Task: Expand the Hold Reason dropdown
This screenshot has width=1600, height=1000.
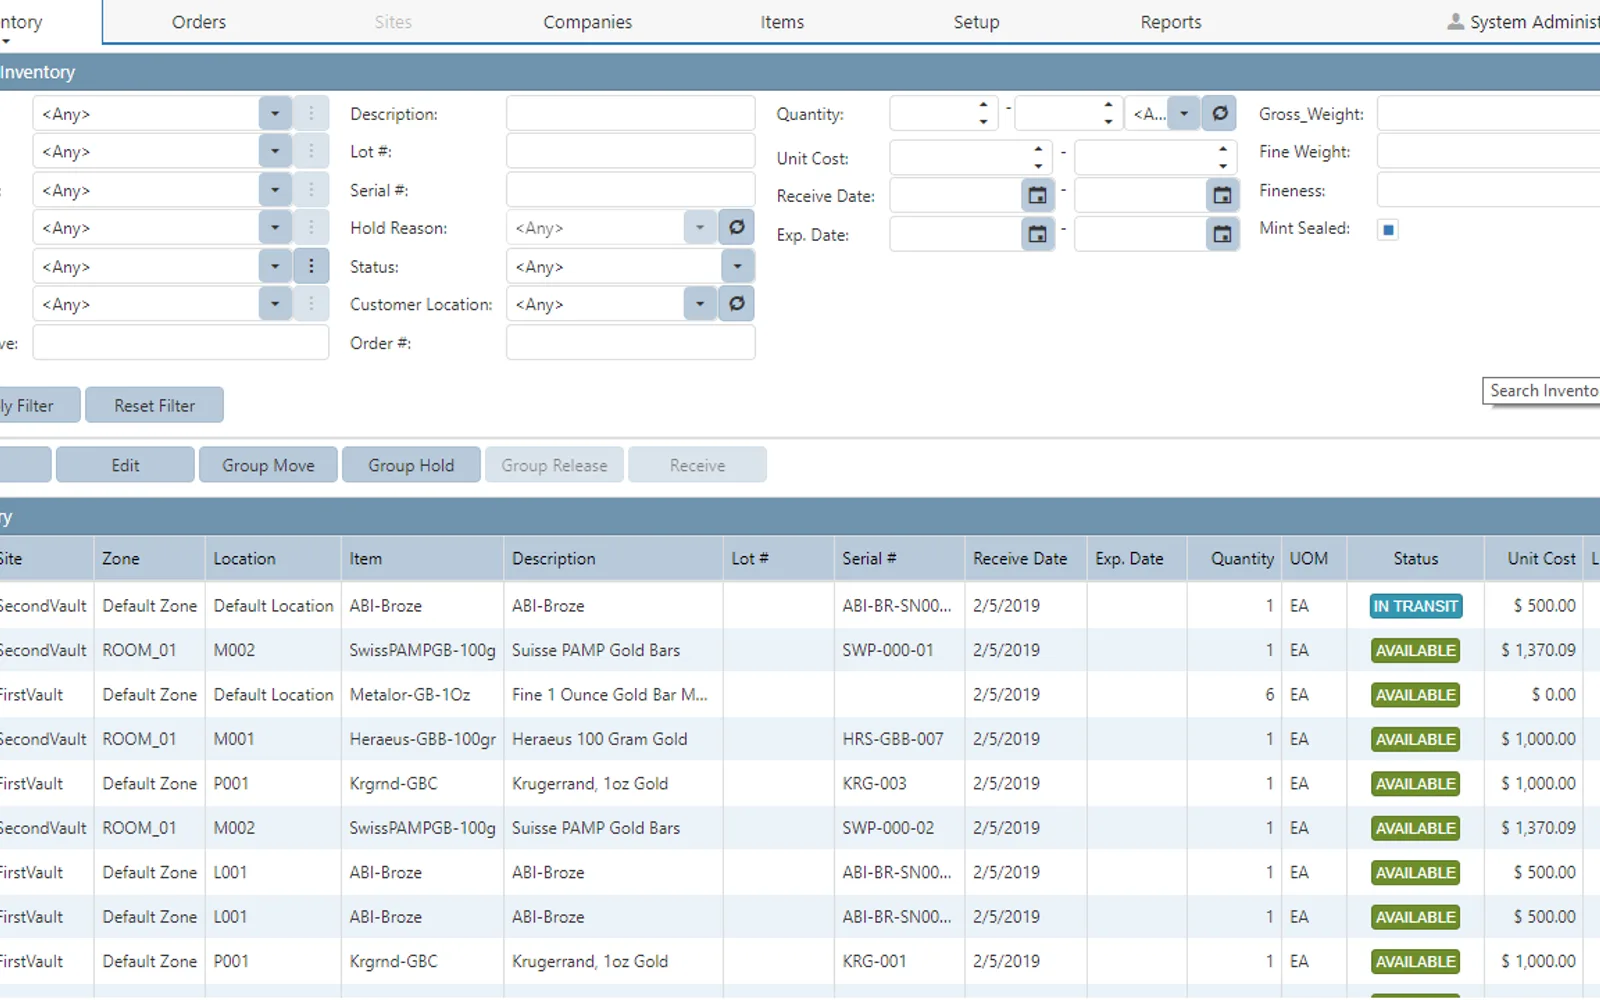Action: [700, 228]
